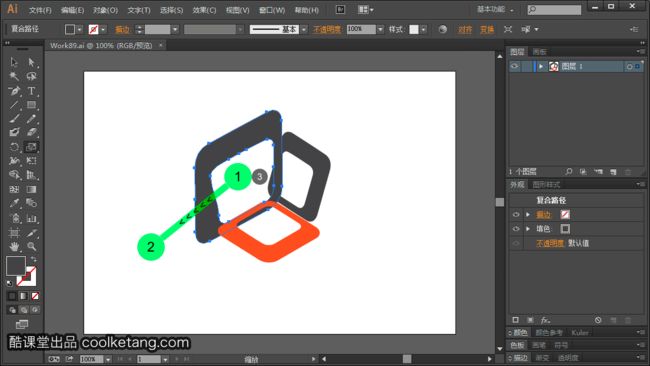This screenshot has height=366, width=650.
Task: Select the Symbol Sprayer tool
Action: pyautogui.click(x=14, y=218)
